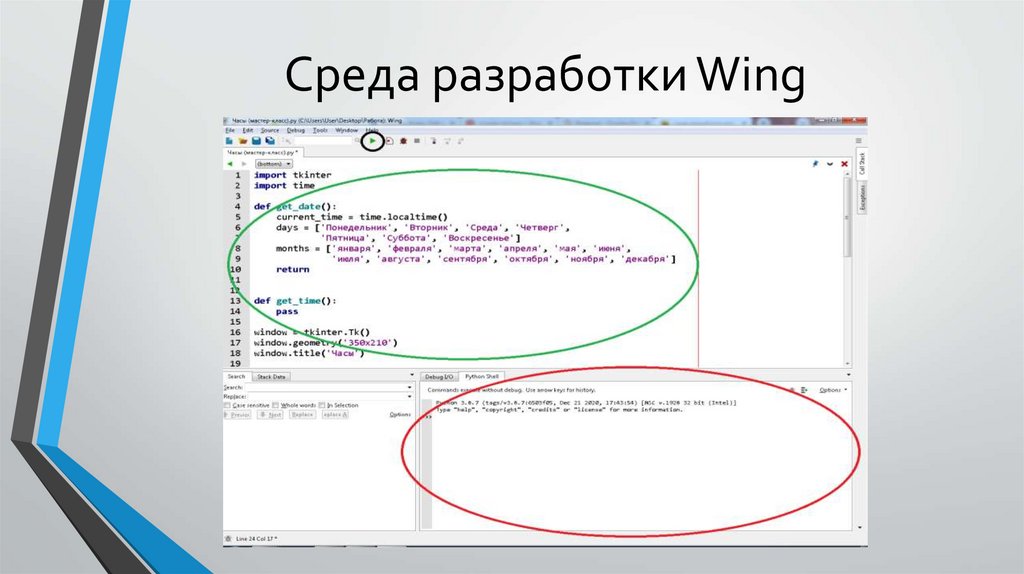Click the Save file toolbar icon

tap(256, 142)
